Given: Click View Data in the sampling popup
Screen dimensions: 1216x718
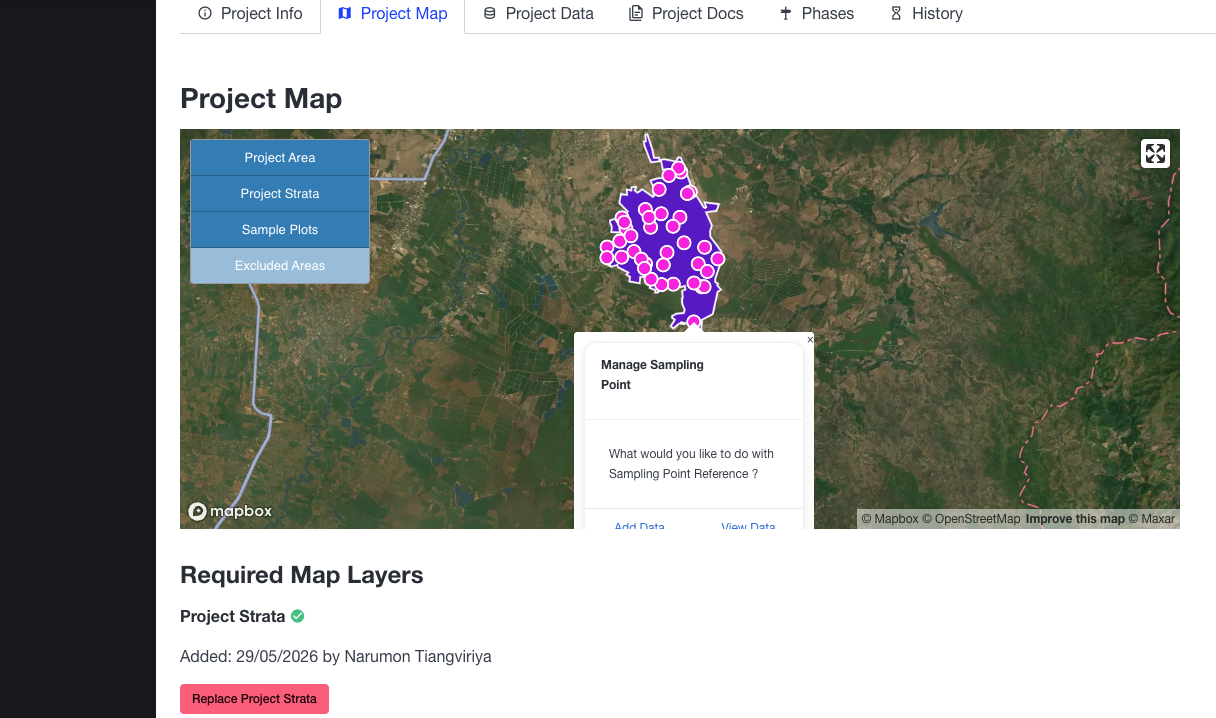Looking at the screenshot, I should 748,526.
